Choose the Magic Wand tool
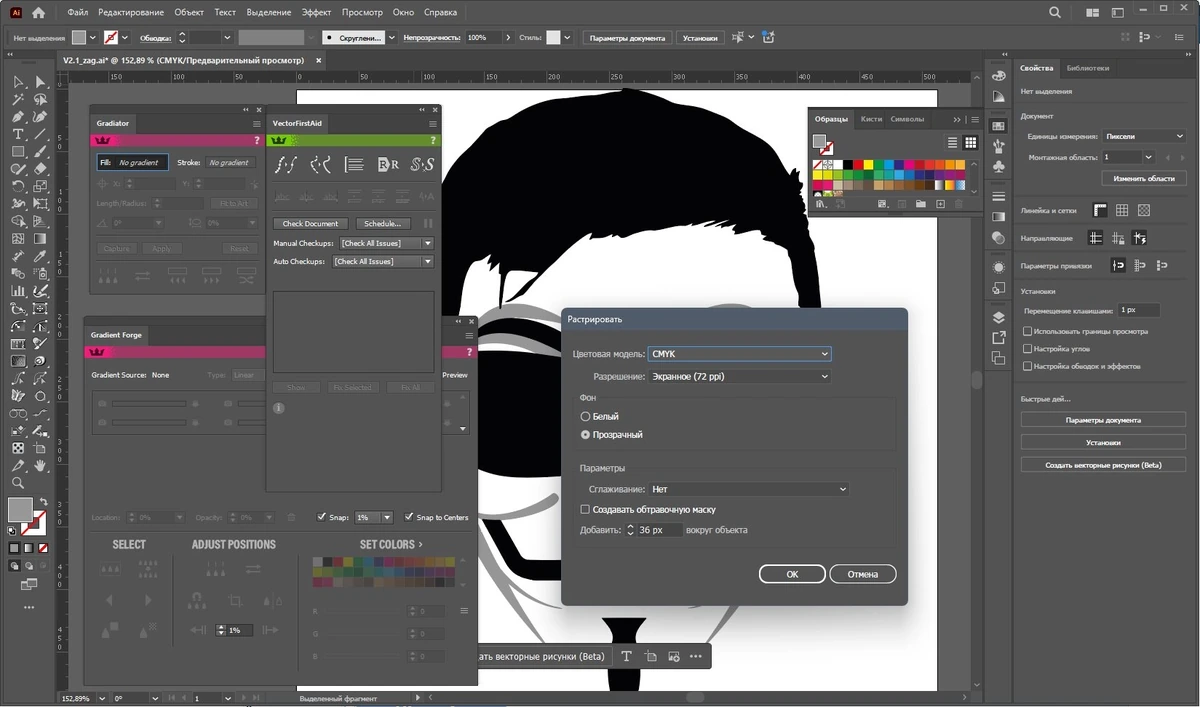1200x707 pixels. tap(18, 100)
